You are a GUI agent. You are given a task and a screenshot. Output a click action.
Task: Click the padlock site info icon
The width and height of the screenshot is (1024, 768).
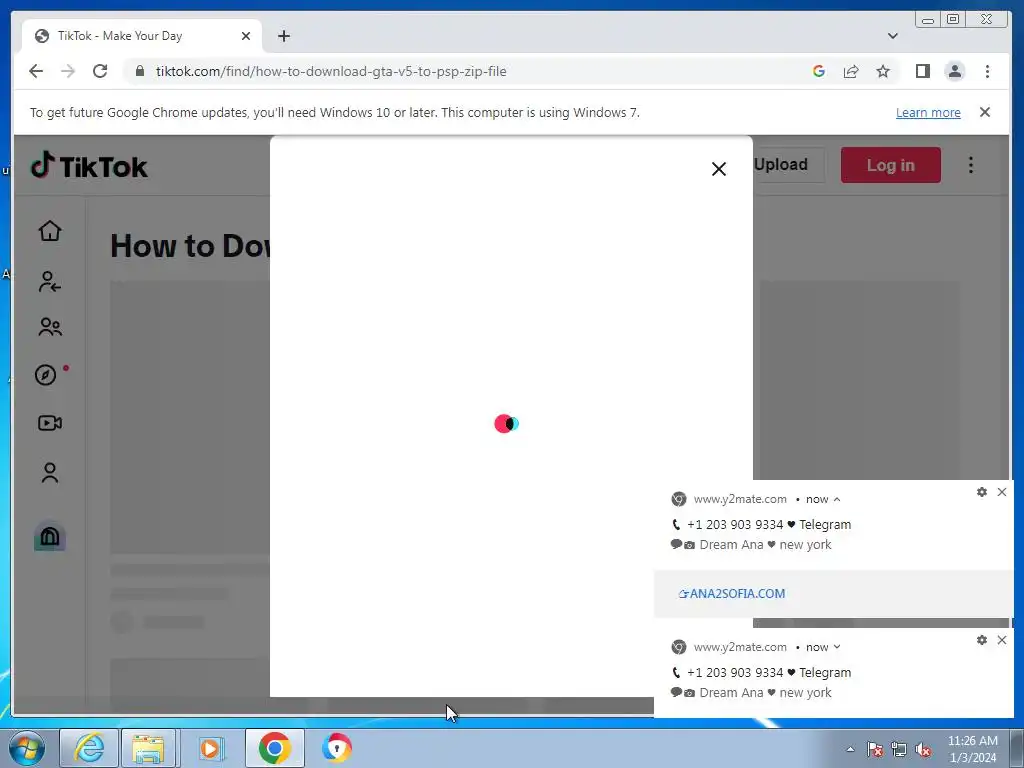coord(139,71)
